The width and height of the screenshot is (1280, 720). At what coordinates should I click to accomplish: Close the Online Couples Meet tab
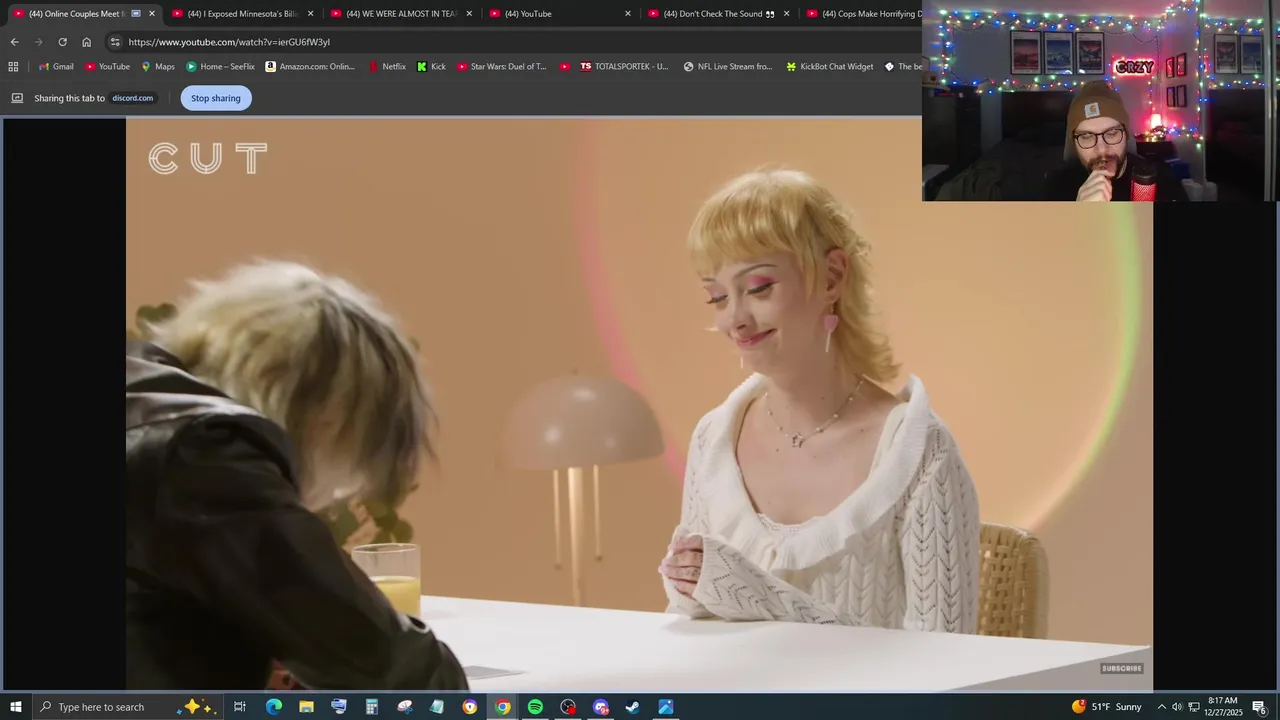pos(152,14)
